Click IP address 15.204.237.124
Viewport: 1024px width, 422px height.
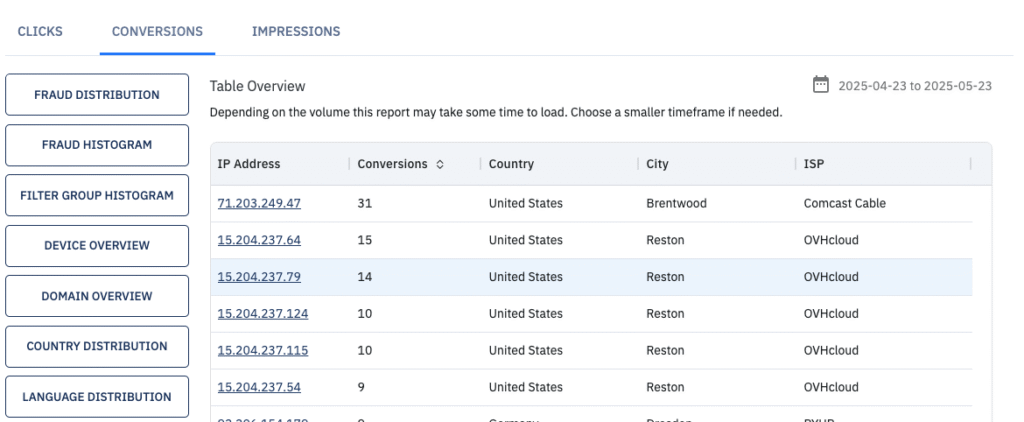(x=263, y=314)
